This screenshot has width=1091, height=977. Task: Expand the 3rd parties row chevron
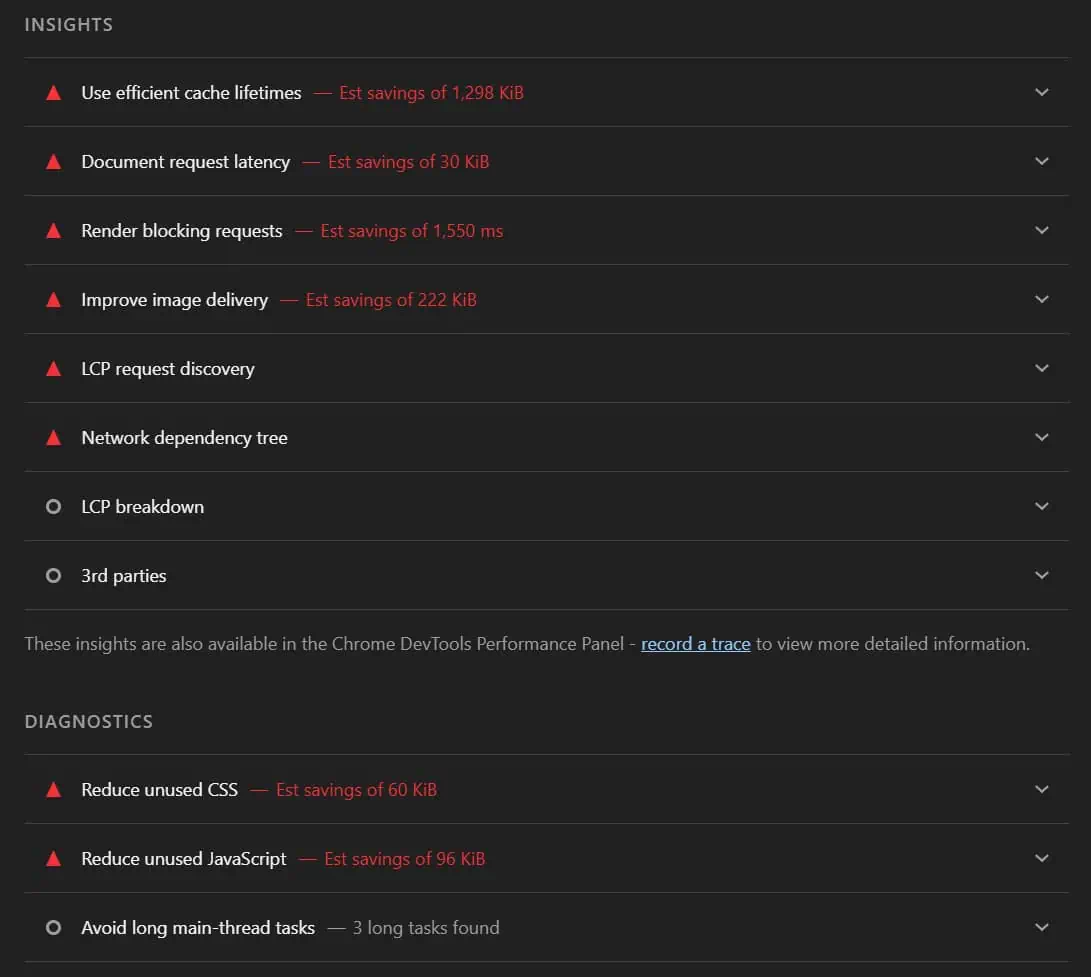coord(1042,575)
